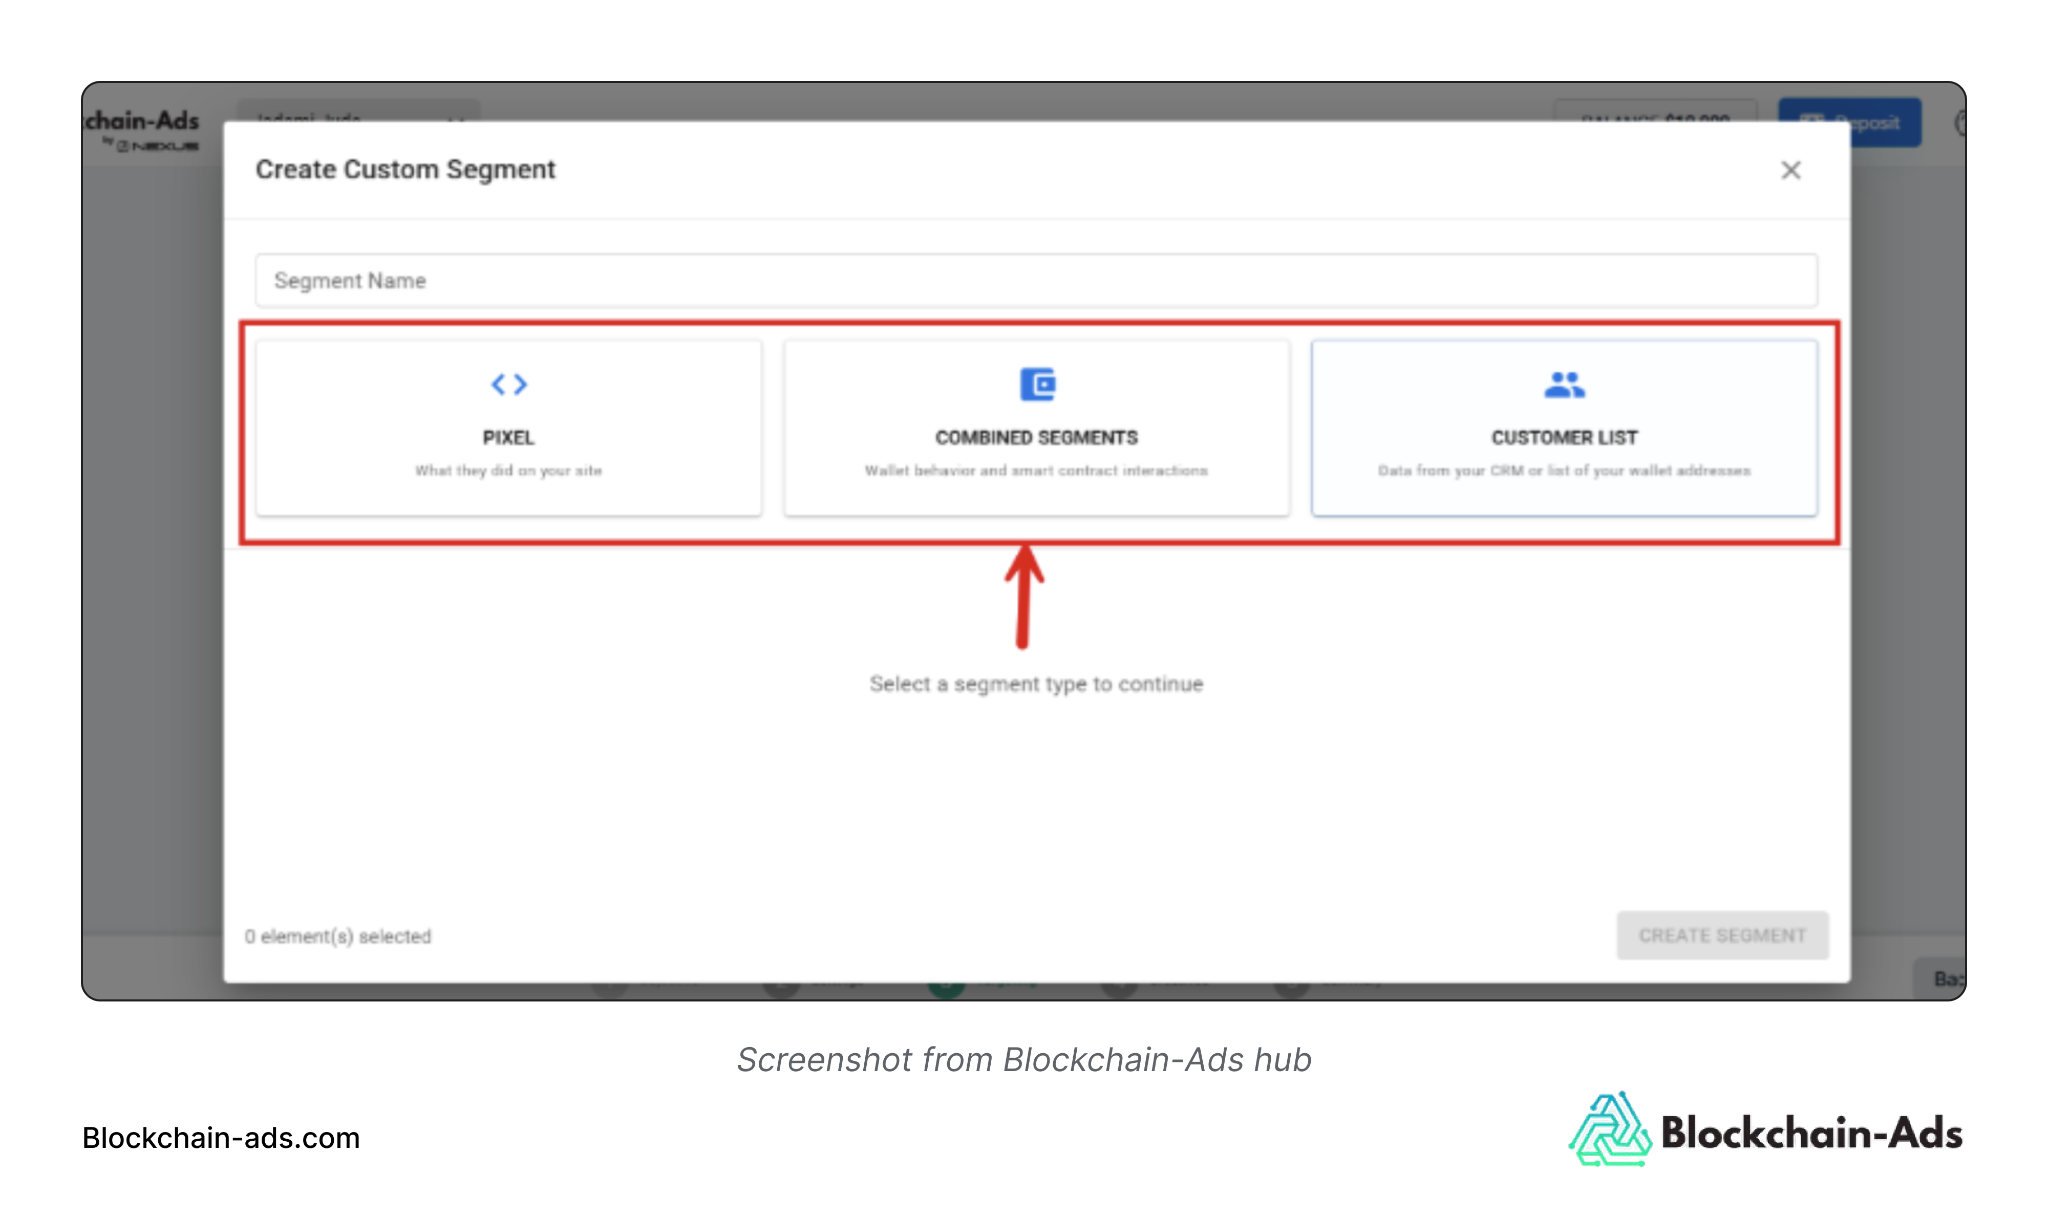The width and height of the screenshot is (2048, 1226).
Task: Open the account dropdown in background header
Action: (x=358, y=110)
